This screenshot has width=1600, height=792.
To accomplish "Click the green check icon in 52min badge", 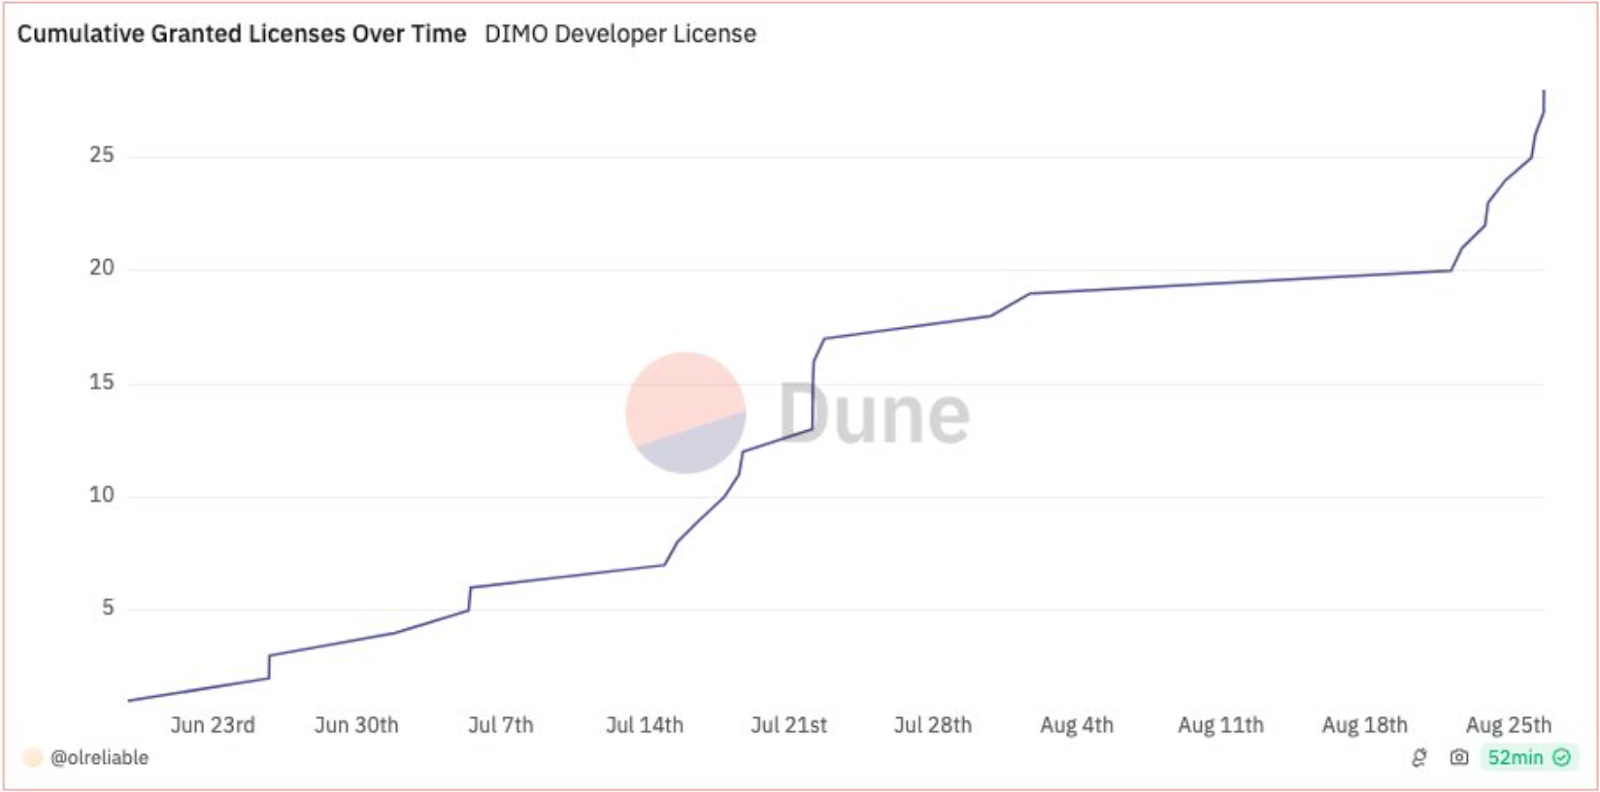I will pos(1562,758).
